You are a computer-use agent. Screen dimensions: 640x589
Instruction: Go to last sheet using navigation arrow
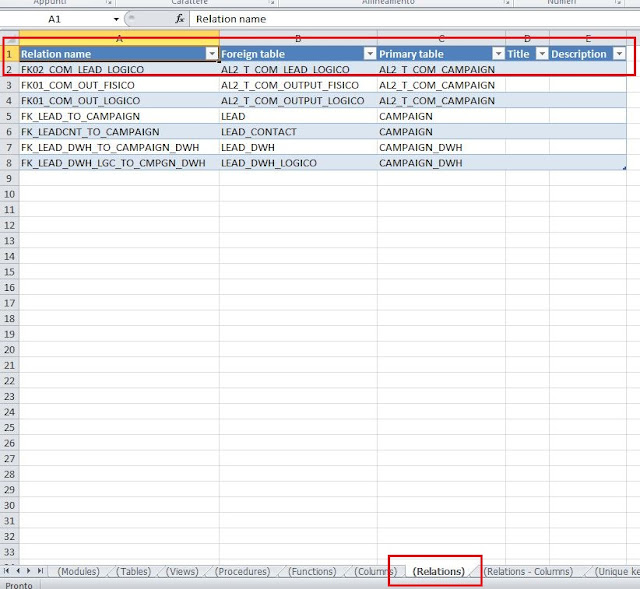(40, 571)
